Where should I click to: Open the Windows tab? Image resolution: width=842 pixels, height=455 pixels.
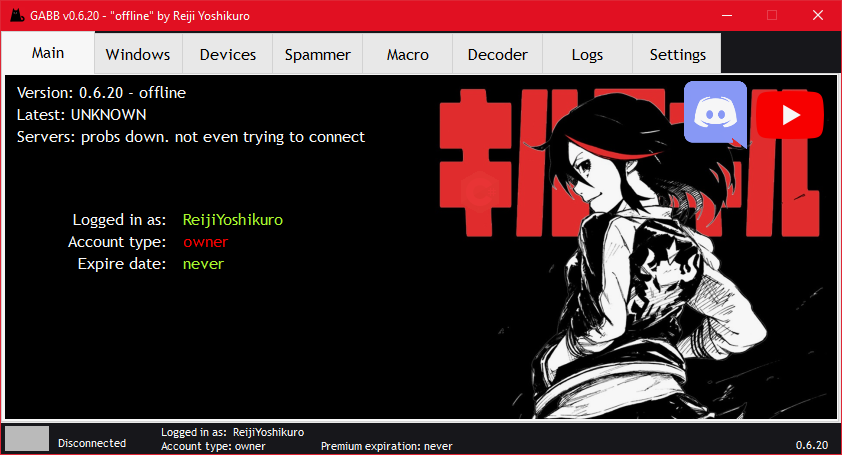[x=138, y=54]
